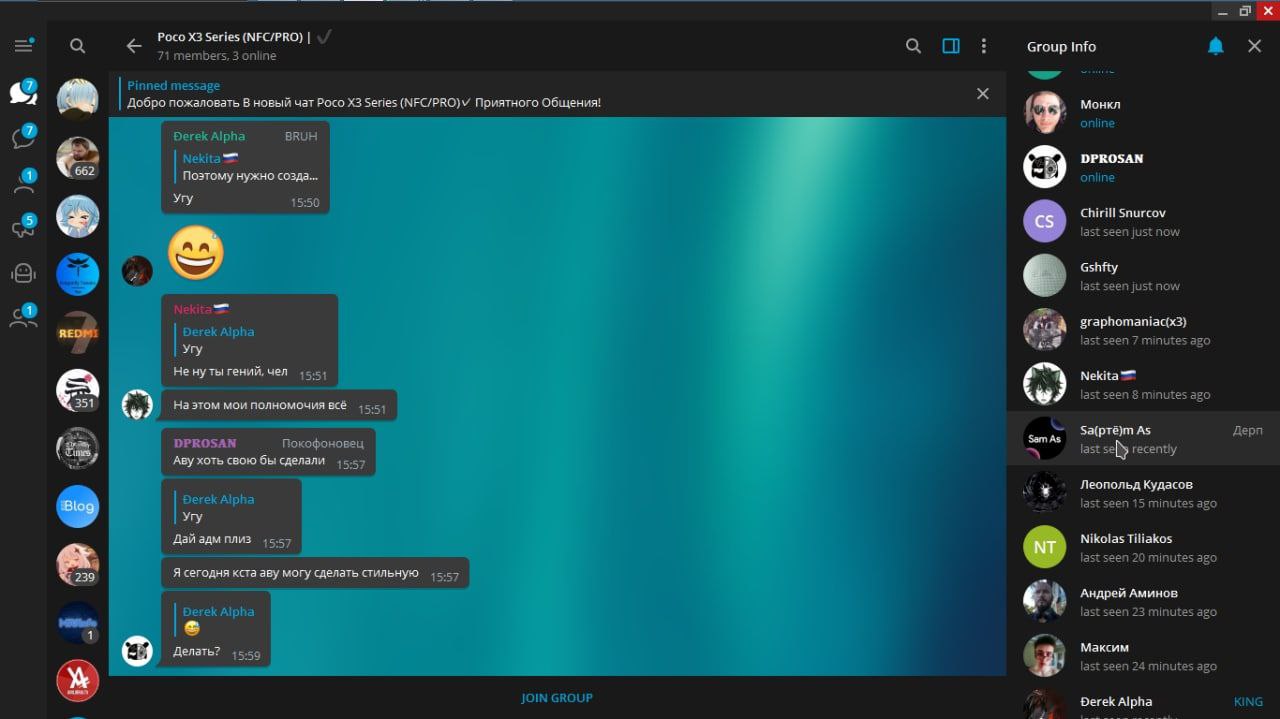The image size is (1280, 719).
Task: Click DPROSAN sender name in chat message
Action: (205, 443)
